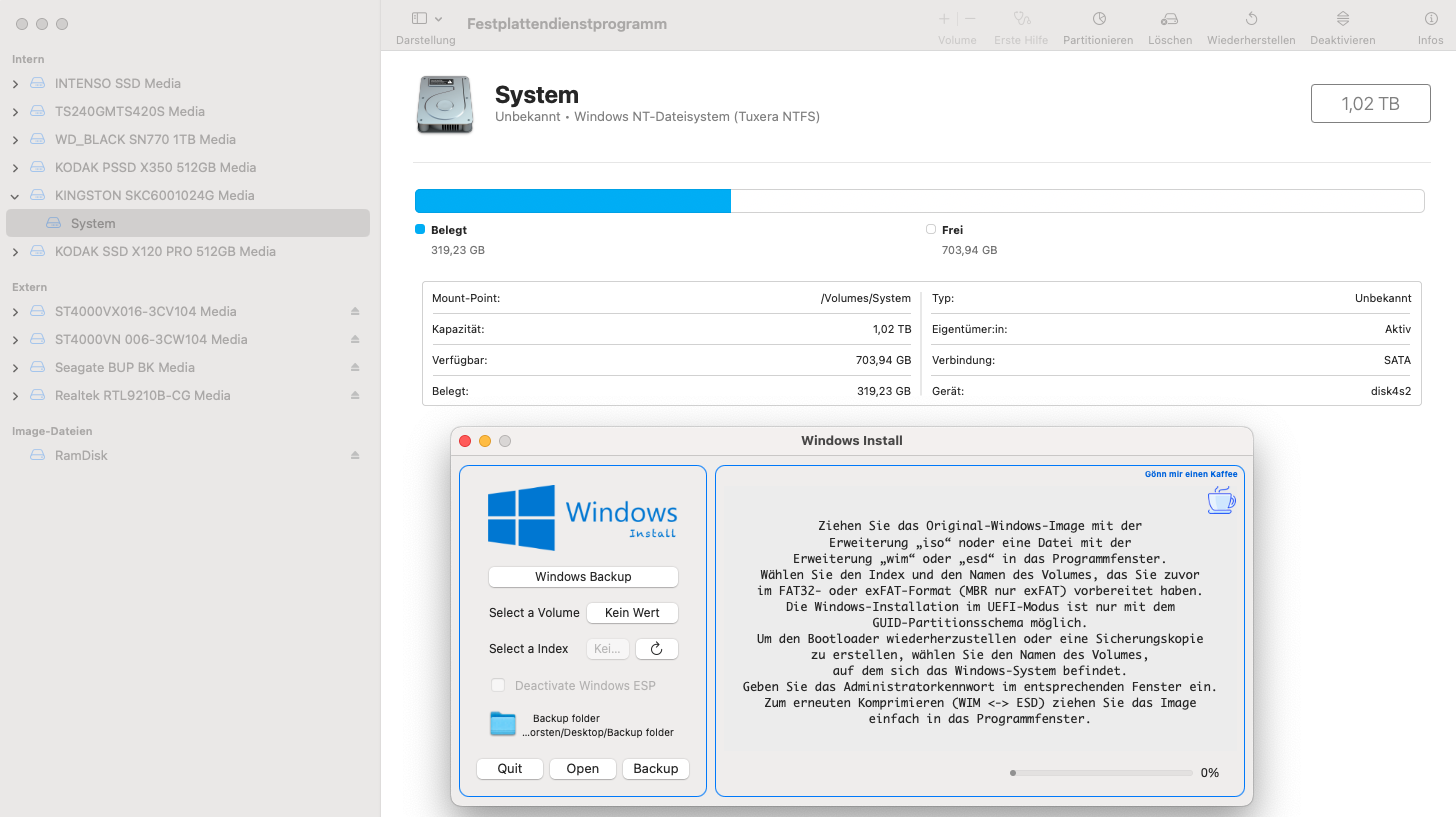Click the Gönn mir einen Kaffee link
Image resolution: width=1456 pixels, height=817 pixels.
coord(1191,474)
